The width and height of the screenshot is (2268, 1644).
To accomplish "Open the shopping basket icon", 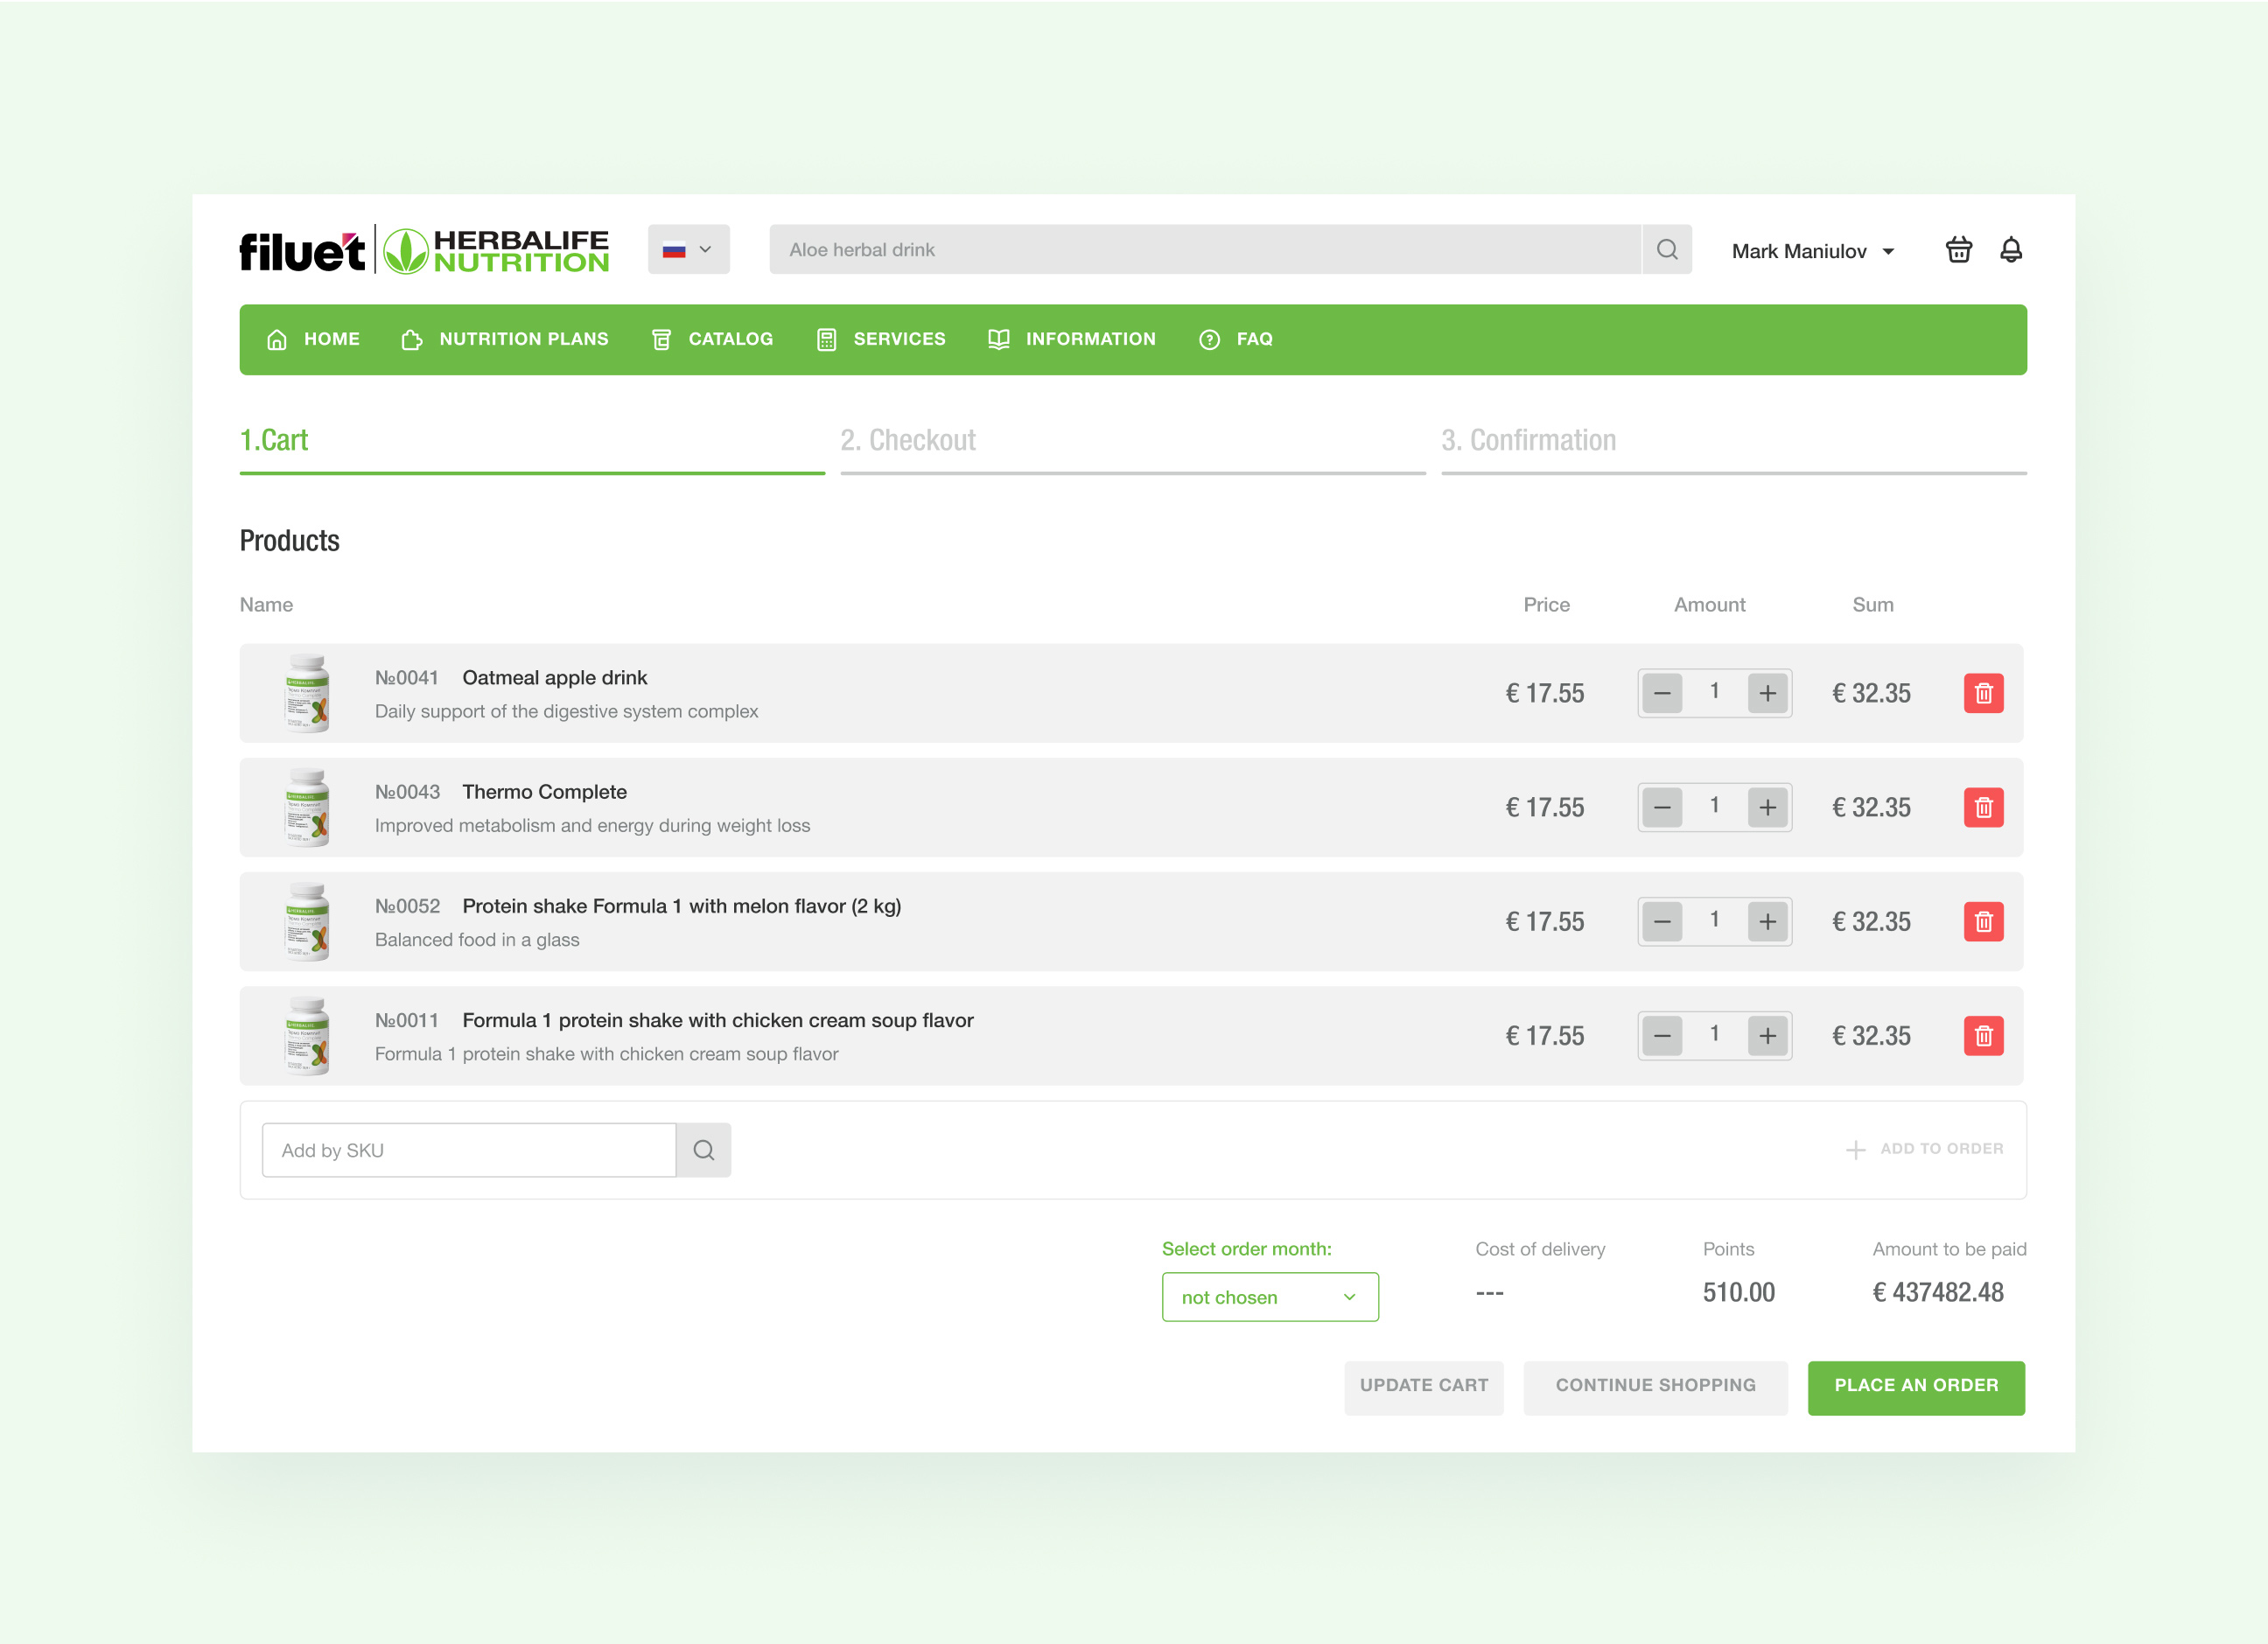I will point(1958,250).
